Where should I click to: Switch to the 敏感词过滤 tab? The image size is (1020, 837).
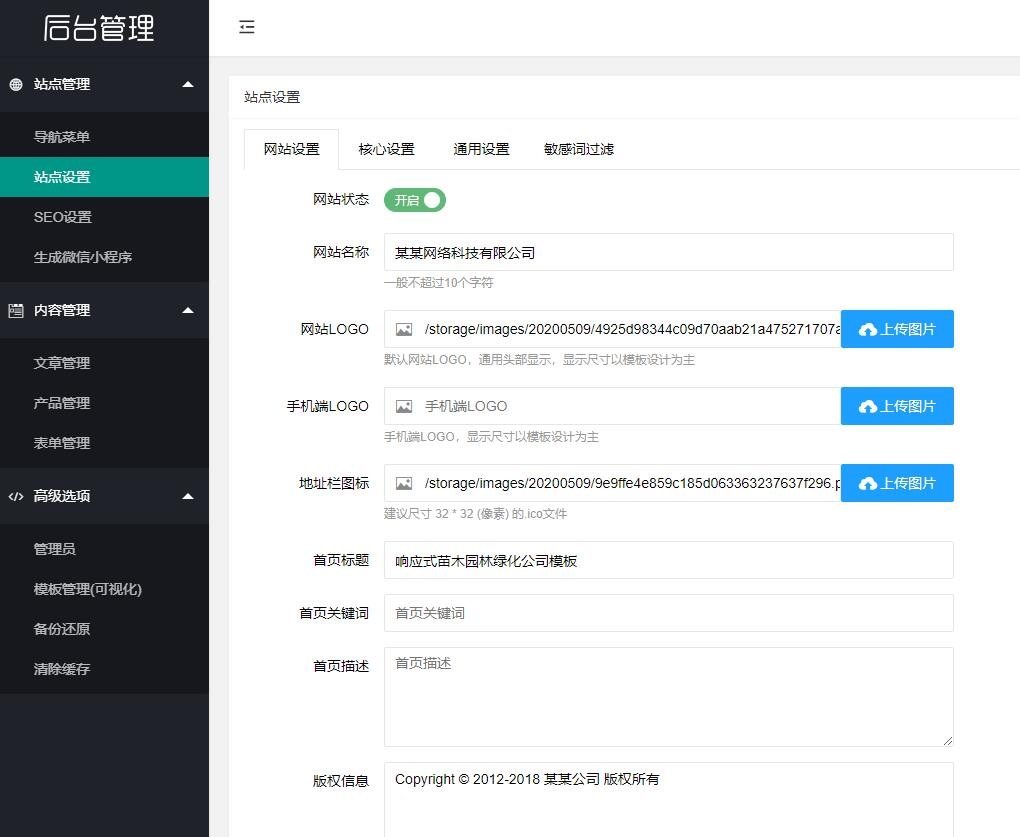tap(579, 149)
